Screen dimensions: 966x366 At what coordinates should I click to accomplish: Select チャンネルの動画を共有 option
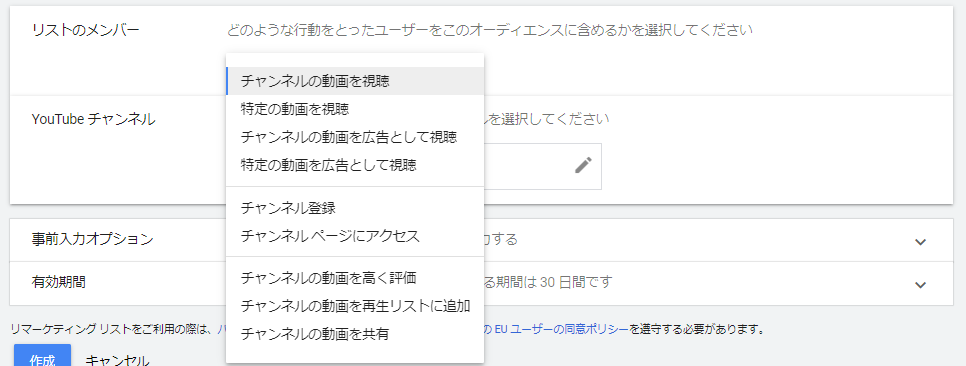[x=355, y=335]
